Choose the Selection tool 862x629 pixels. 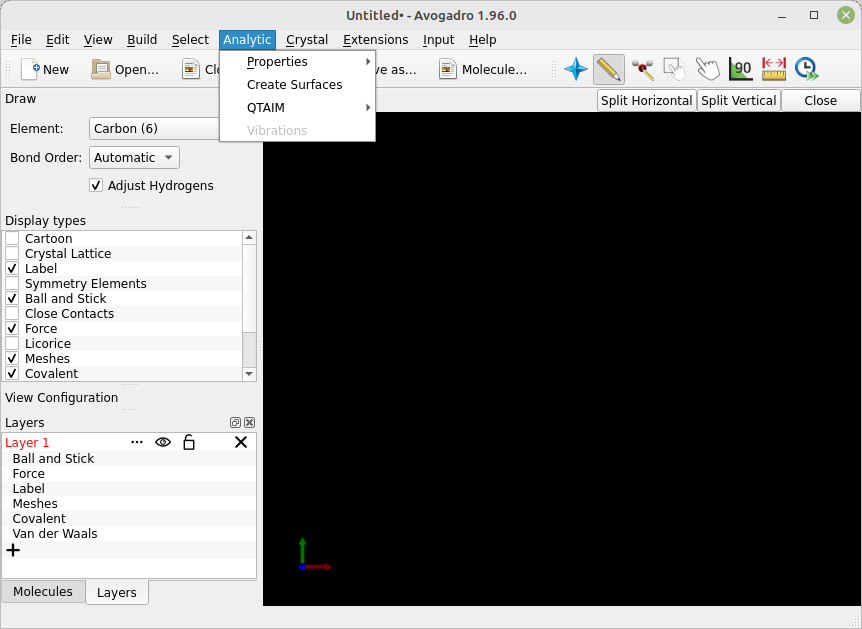coord(674,69)
